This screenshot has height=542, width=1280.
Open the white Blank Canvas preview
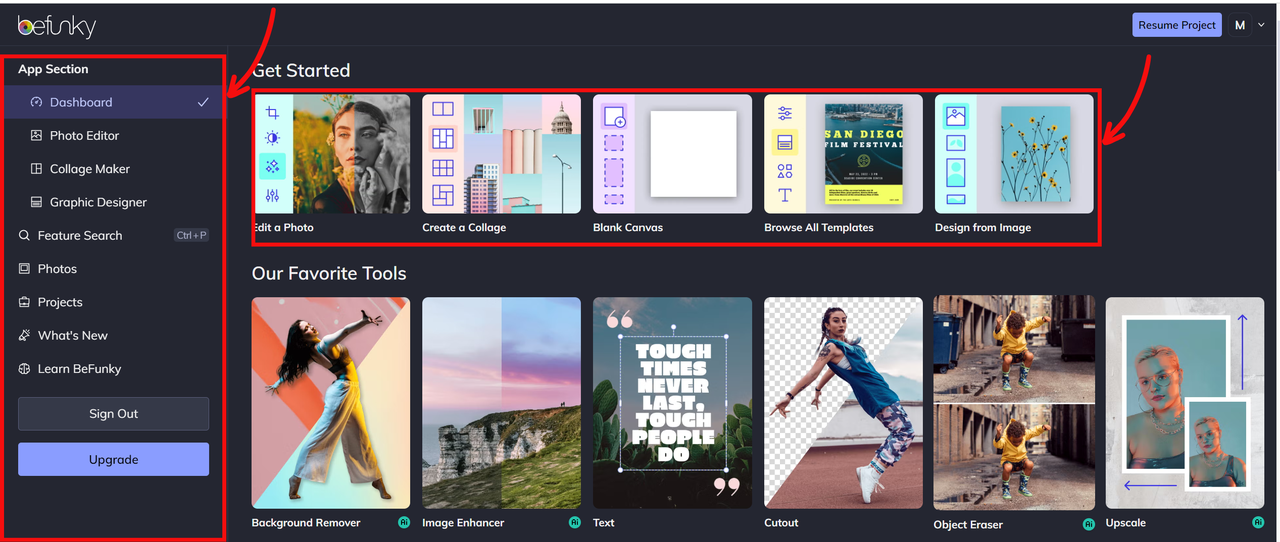(x=694, y=154)
